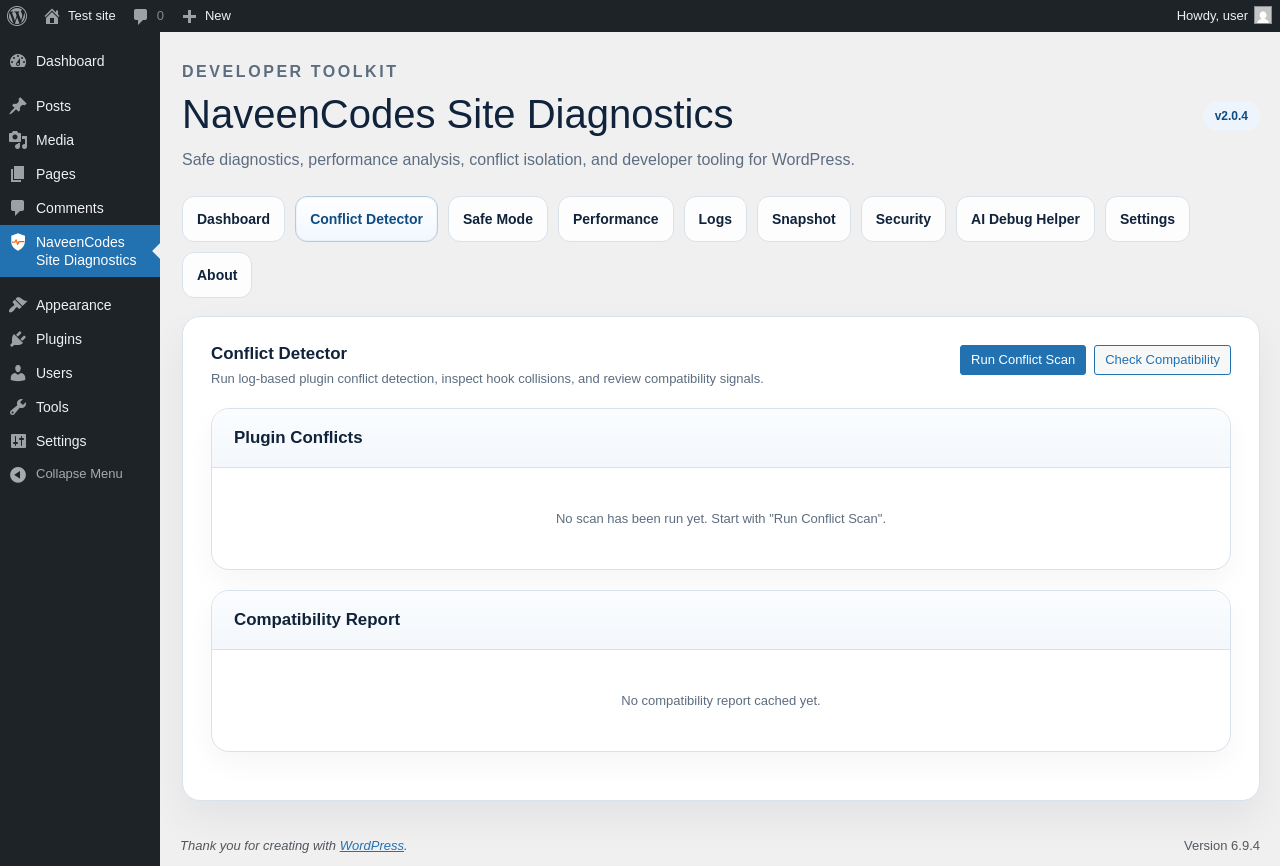Follow the WordPress footer link
This screenshot has width=1280, height=866.
coord(371,845)
